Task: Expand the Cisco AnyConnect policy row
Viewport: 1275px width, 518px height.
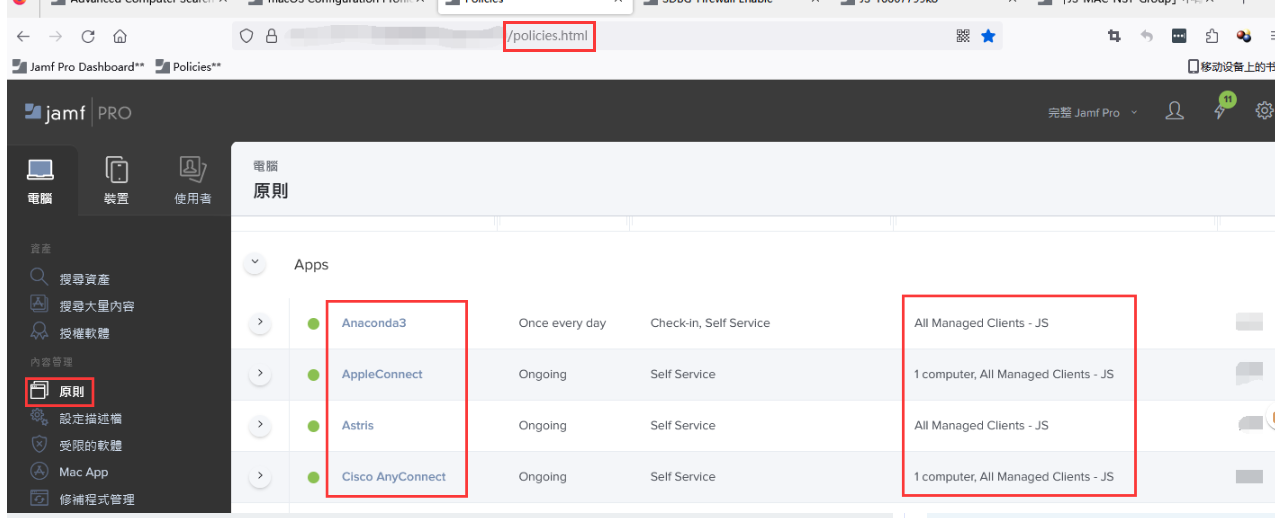Action: tap(259, 477)
